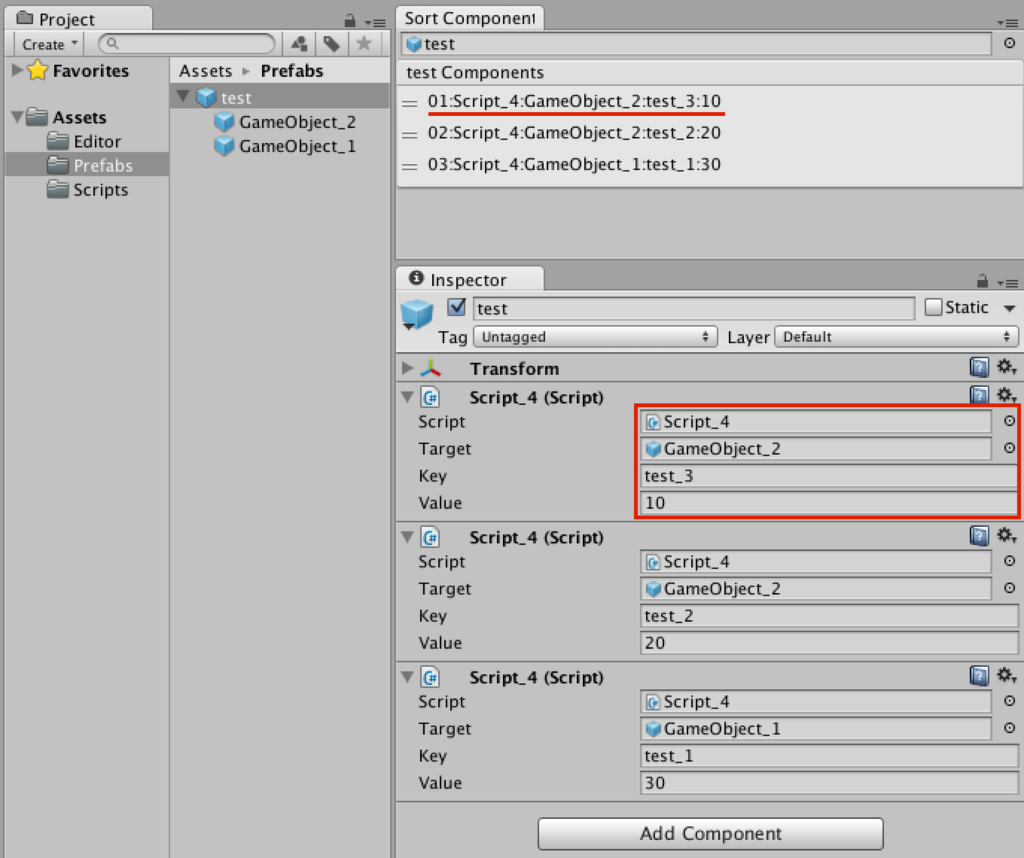Click the Key field containing test_1

(829, 755)
